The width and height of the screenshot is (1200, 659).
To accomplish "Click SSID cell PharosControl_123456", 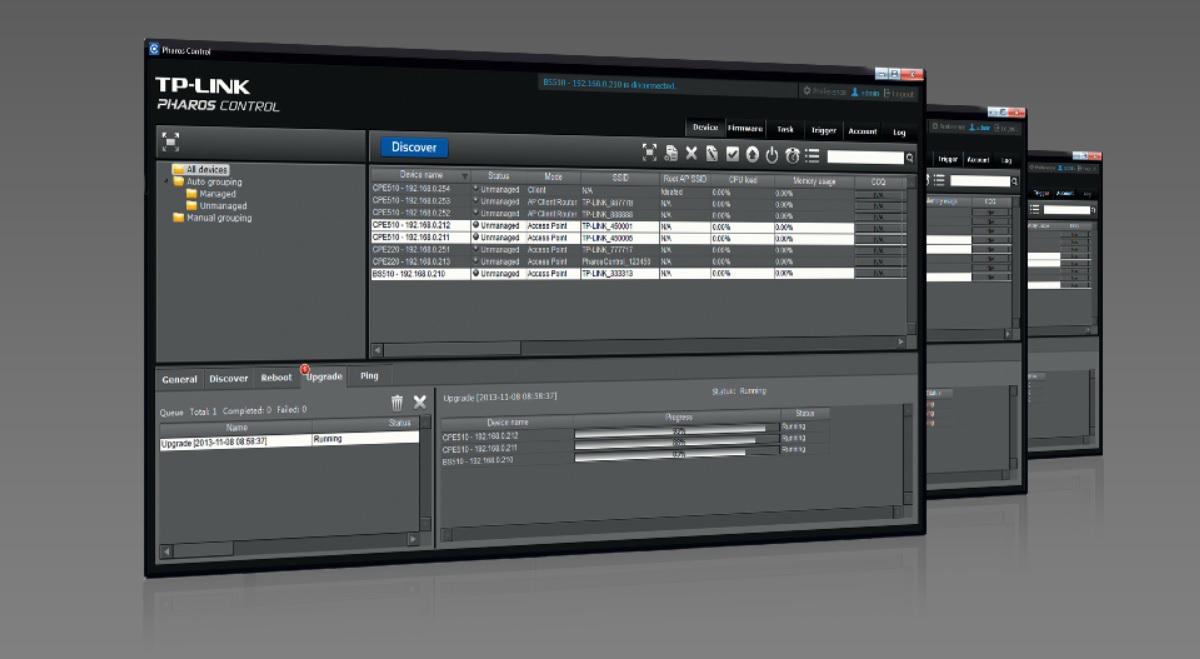I will click(x=616, y=262).
